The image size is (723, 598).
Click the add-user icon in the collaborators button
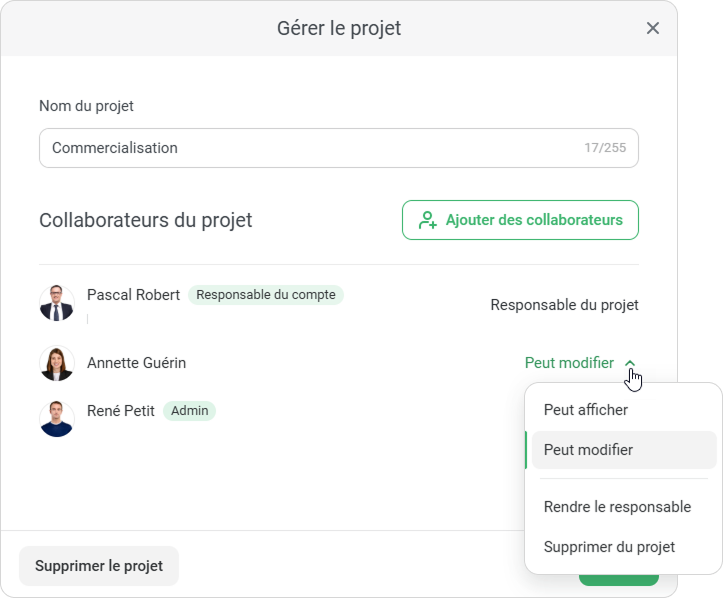[x=428, y=220]
